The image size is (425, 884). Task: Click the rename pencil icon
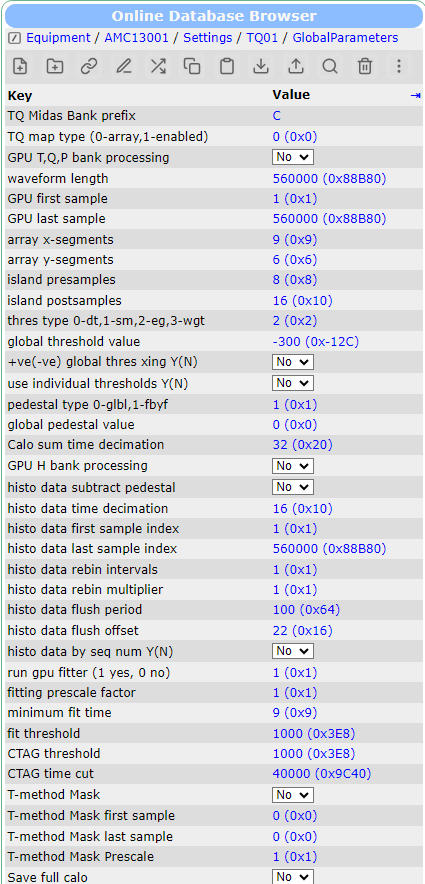(123, 66)
